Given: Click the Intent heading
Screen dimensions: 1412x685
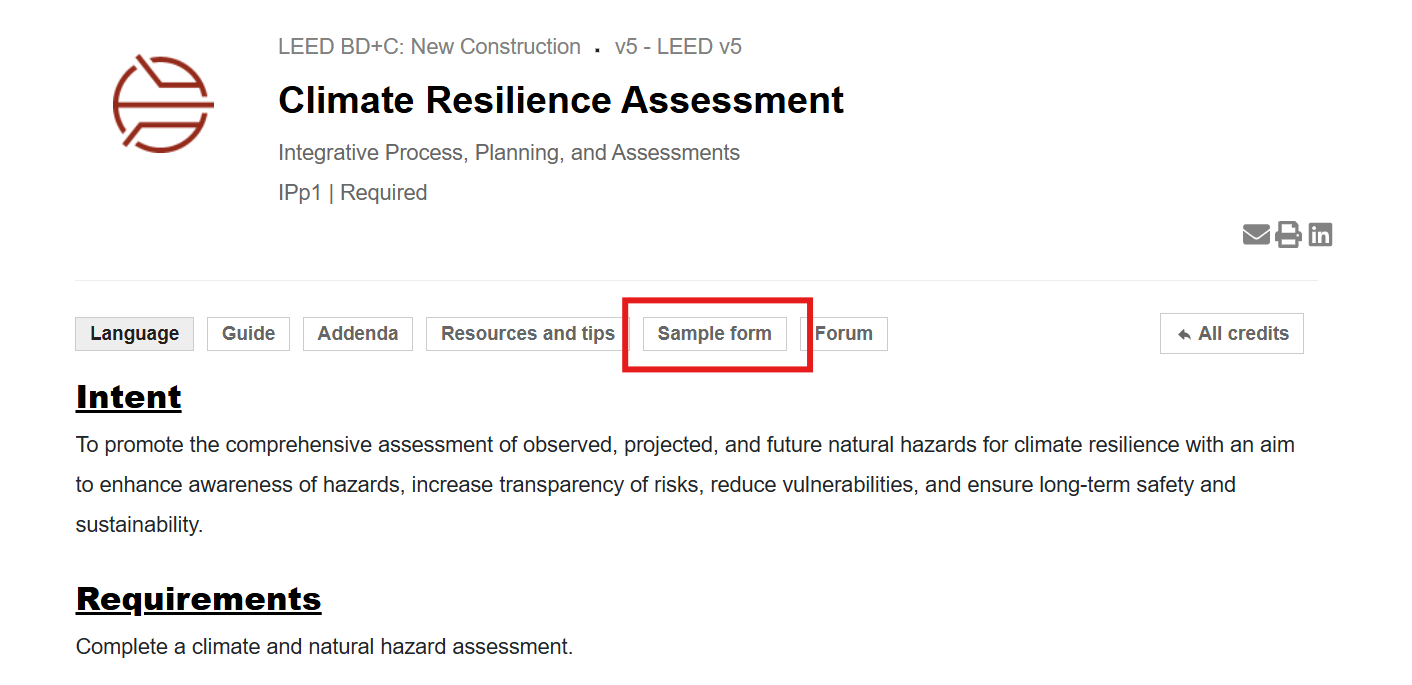Looking at the screenshot, I should tap(128, 397).
